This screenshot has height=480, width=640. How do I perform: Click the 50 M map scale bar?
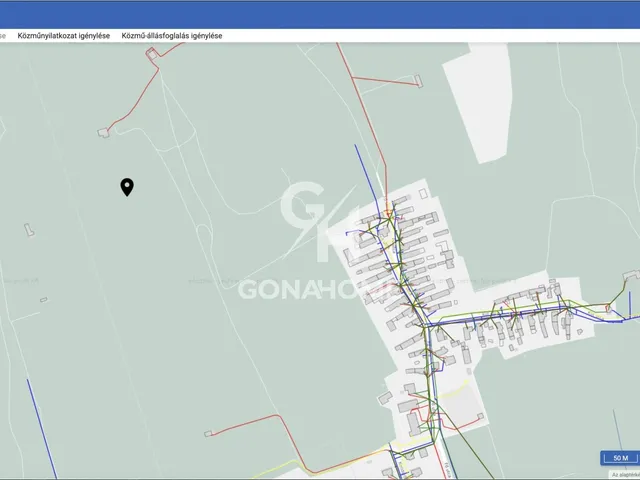620,458
